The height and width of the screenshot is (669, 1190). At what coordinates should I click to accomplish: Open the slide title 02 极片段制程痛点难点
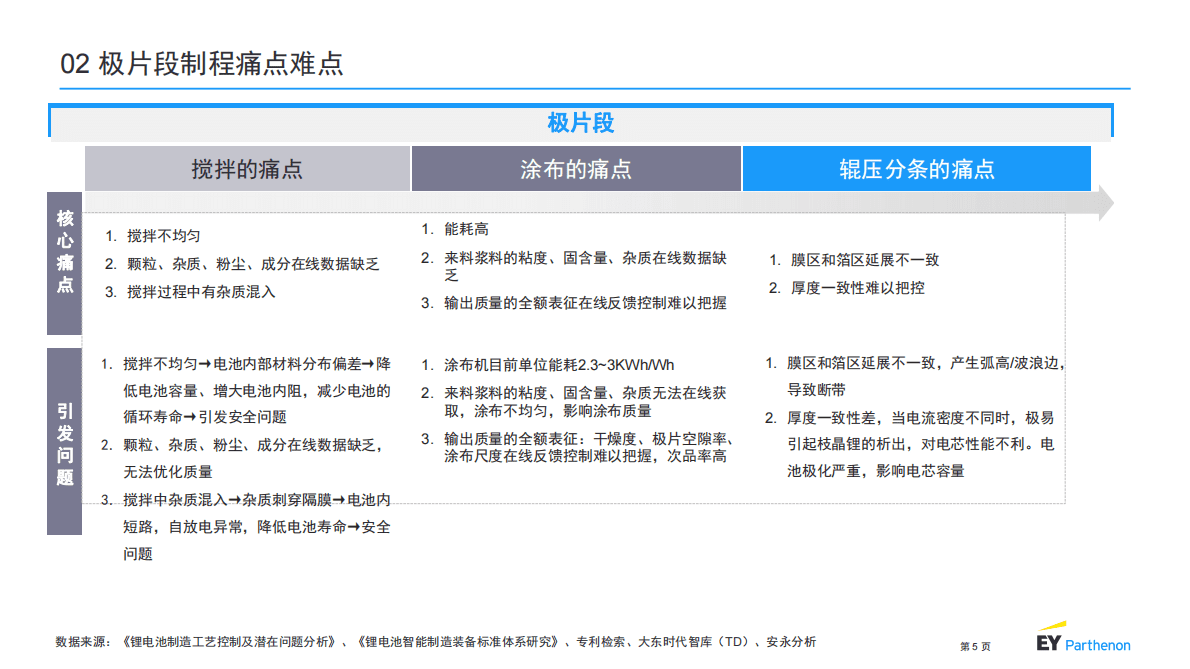click(x=200, y=60)
